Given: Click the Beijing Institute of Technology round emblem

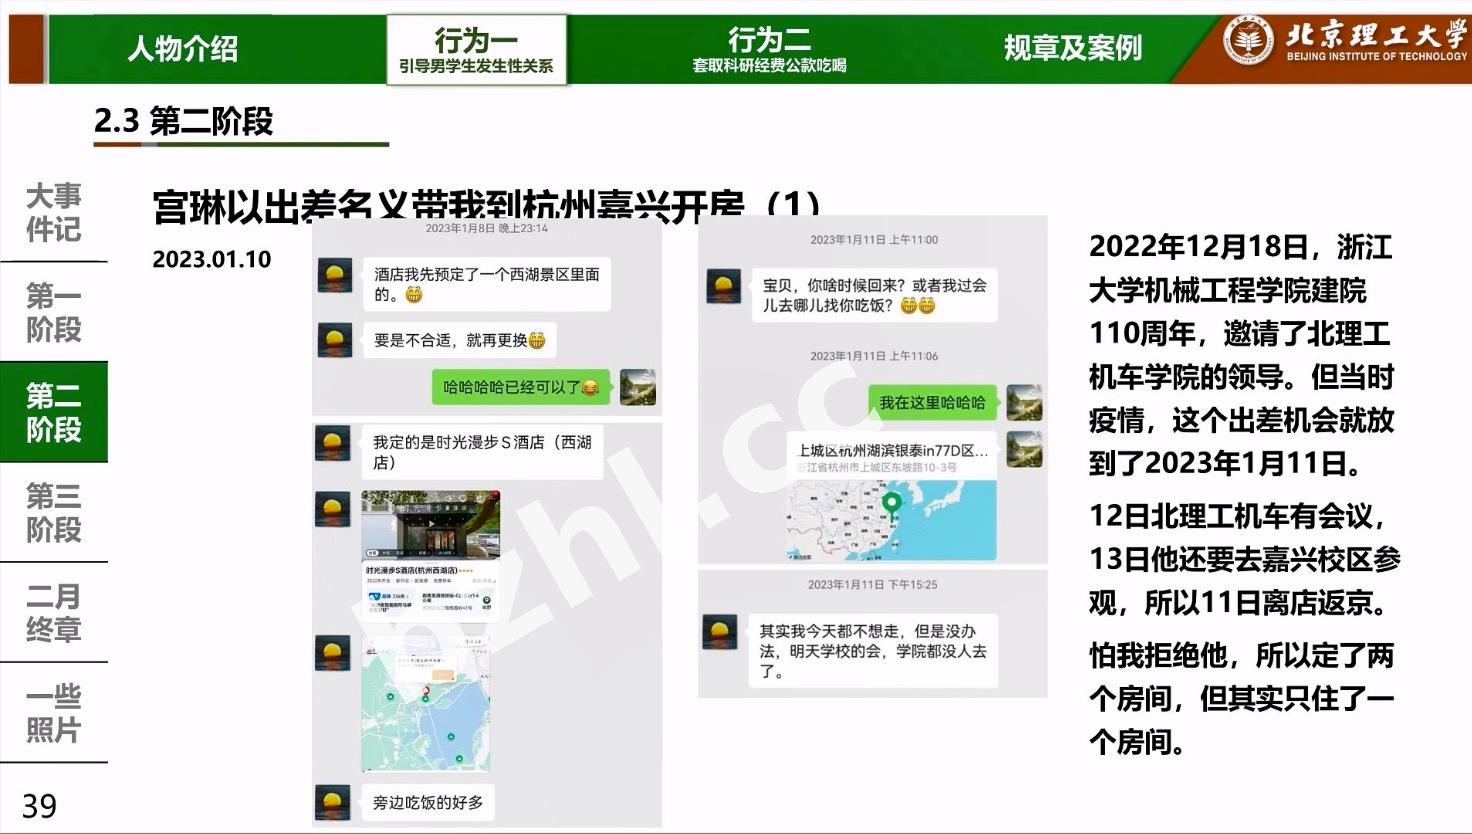Looking at the screenshot, I should pos(1248,42).
